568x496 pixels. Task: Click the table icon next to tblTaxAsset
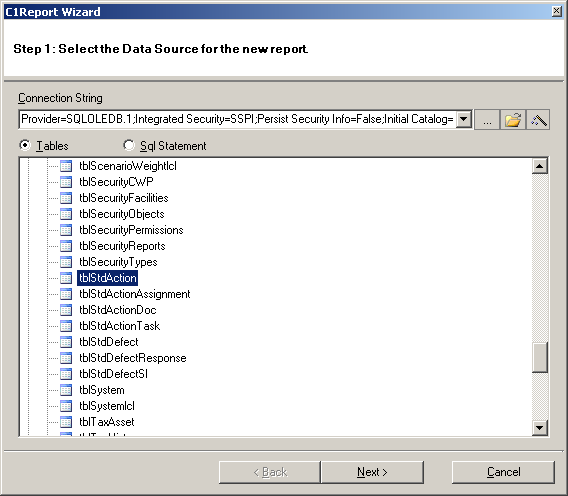coord(66,422)
